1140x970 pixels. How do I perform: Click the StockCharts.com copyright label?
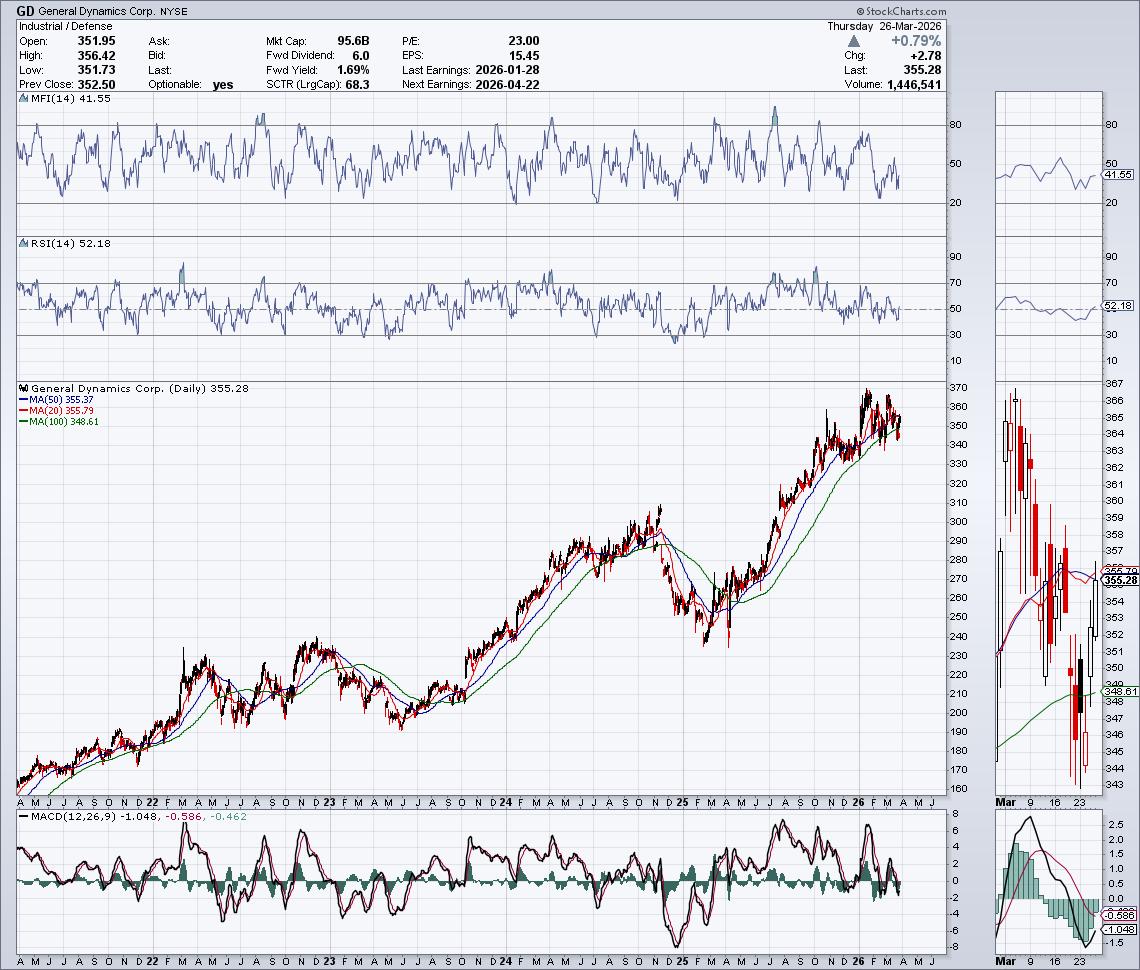[901, 11]
